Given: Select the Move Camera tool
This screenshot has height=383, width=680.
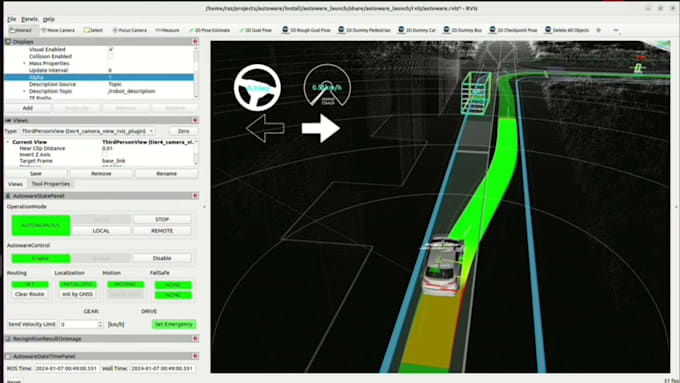Looking at the screenshot, I should [58, 30].
